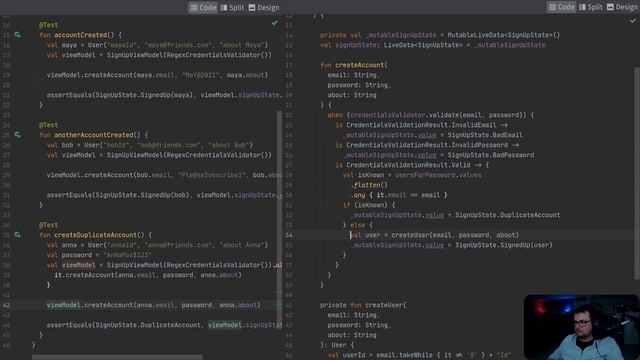The image size is (640, 360).
Task: Run the anotherAccountCreated test from gutter icon
Action: click(17, 135)
